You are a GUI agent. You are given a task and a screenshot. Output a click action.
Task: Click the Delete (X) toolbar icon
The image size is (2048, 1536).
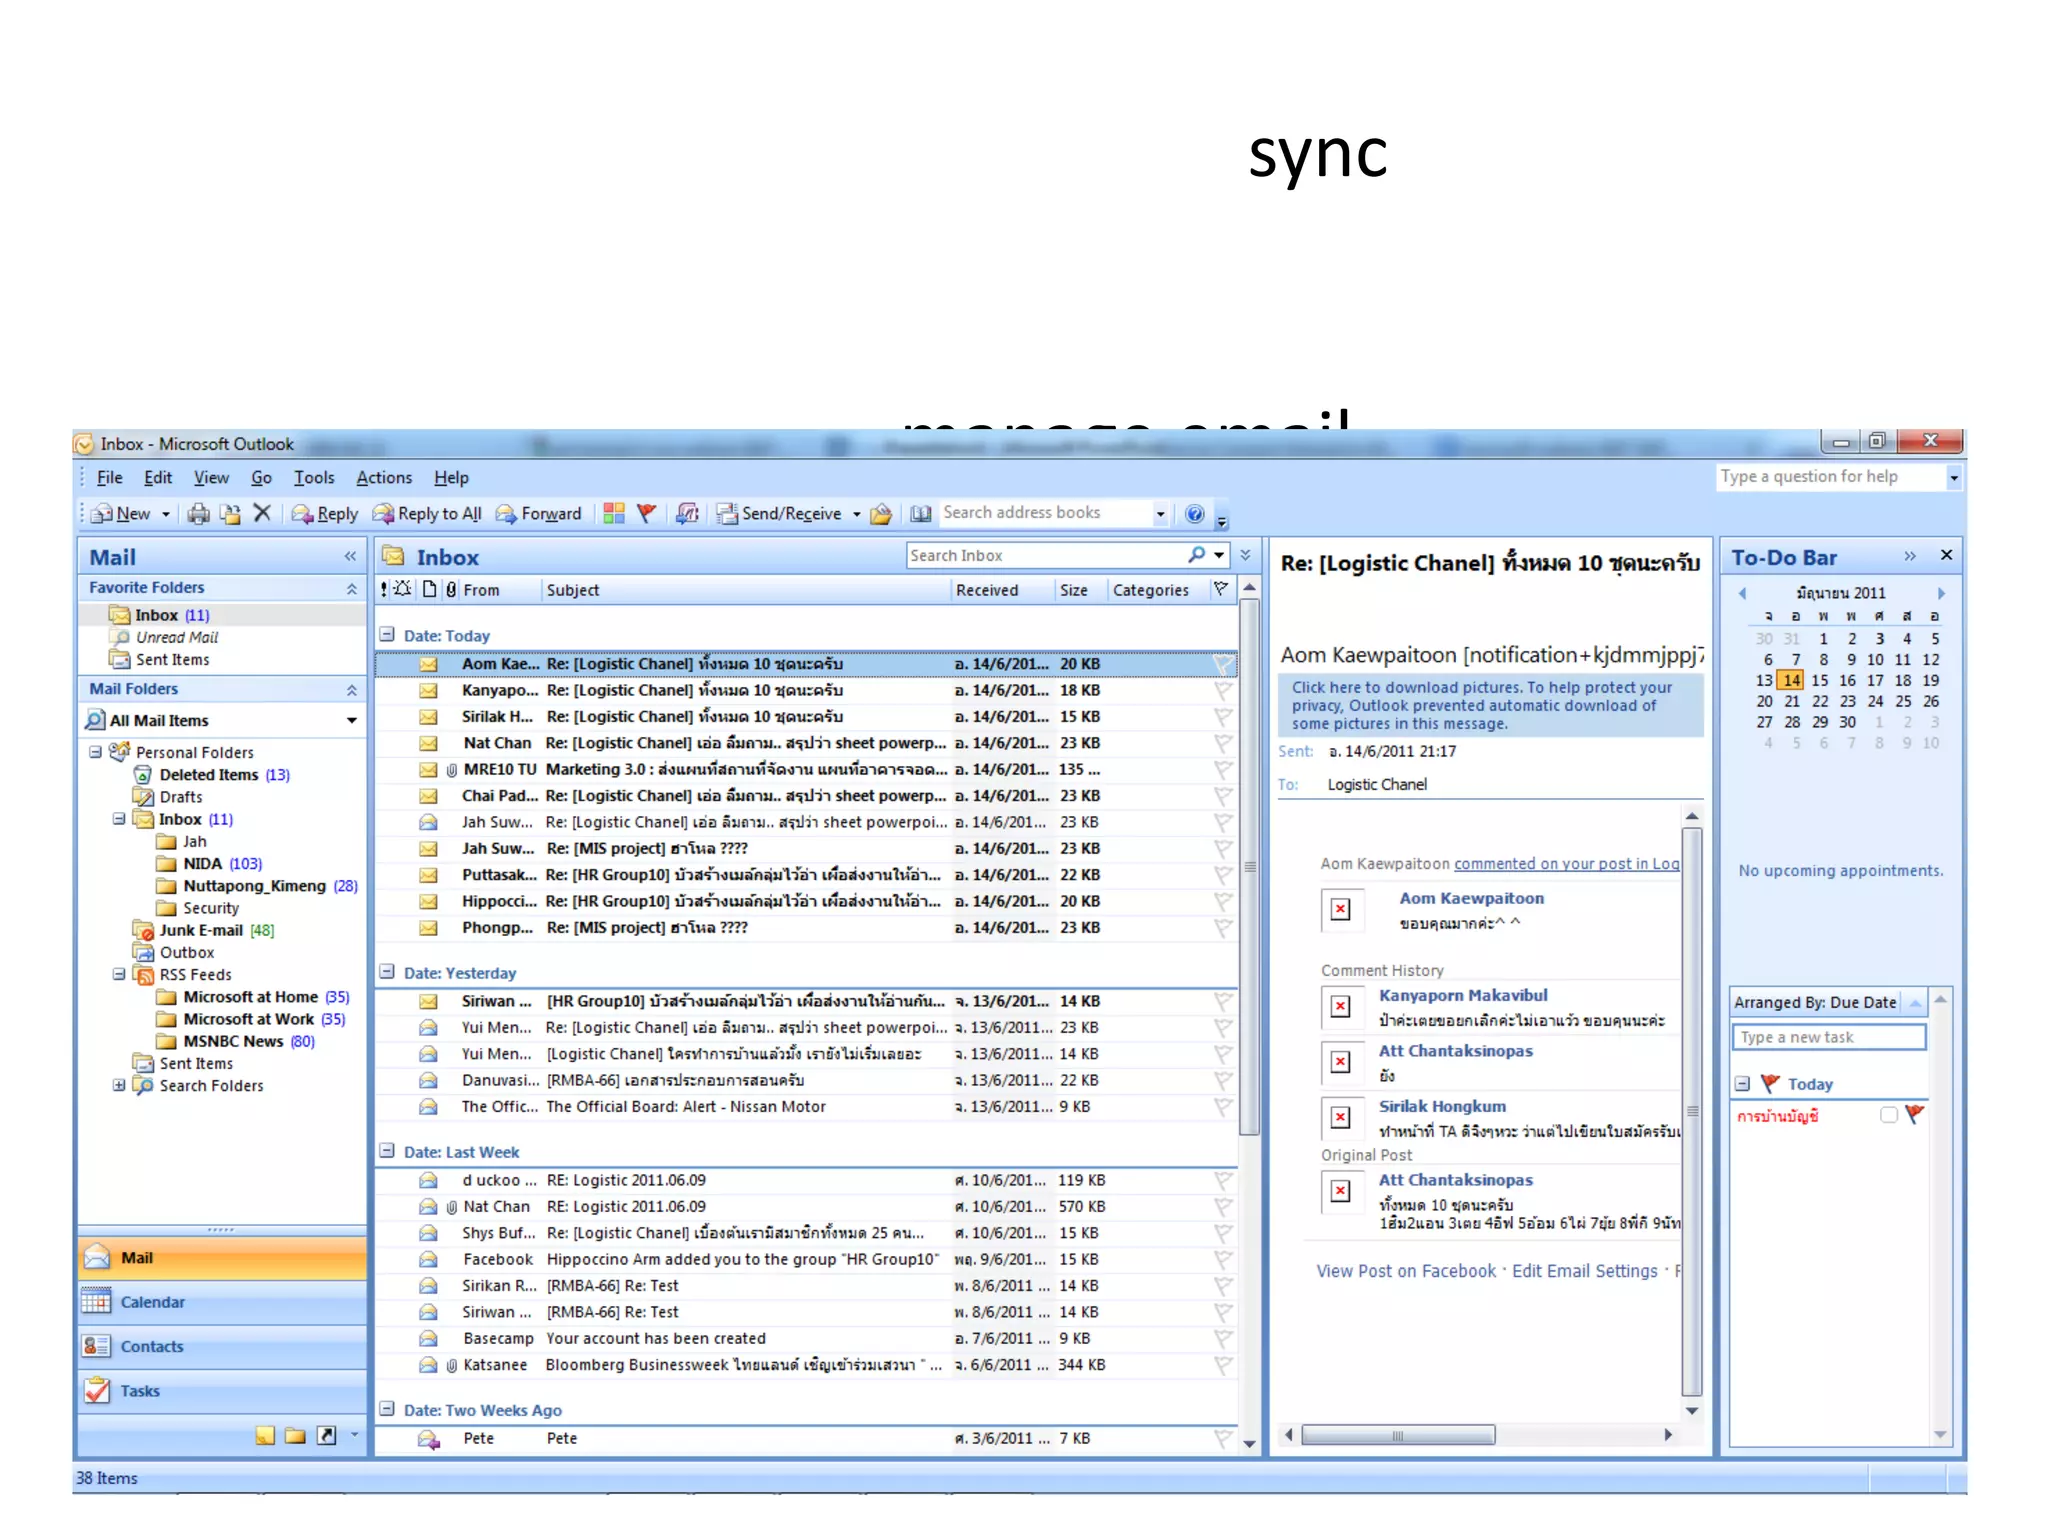click(x=262, y=513)
